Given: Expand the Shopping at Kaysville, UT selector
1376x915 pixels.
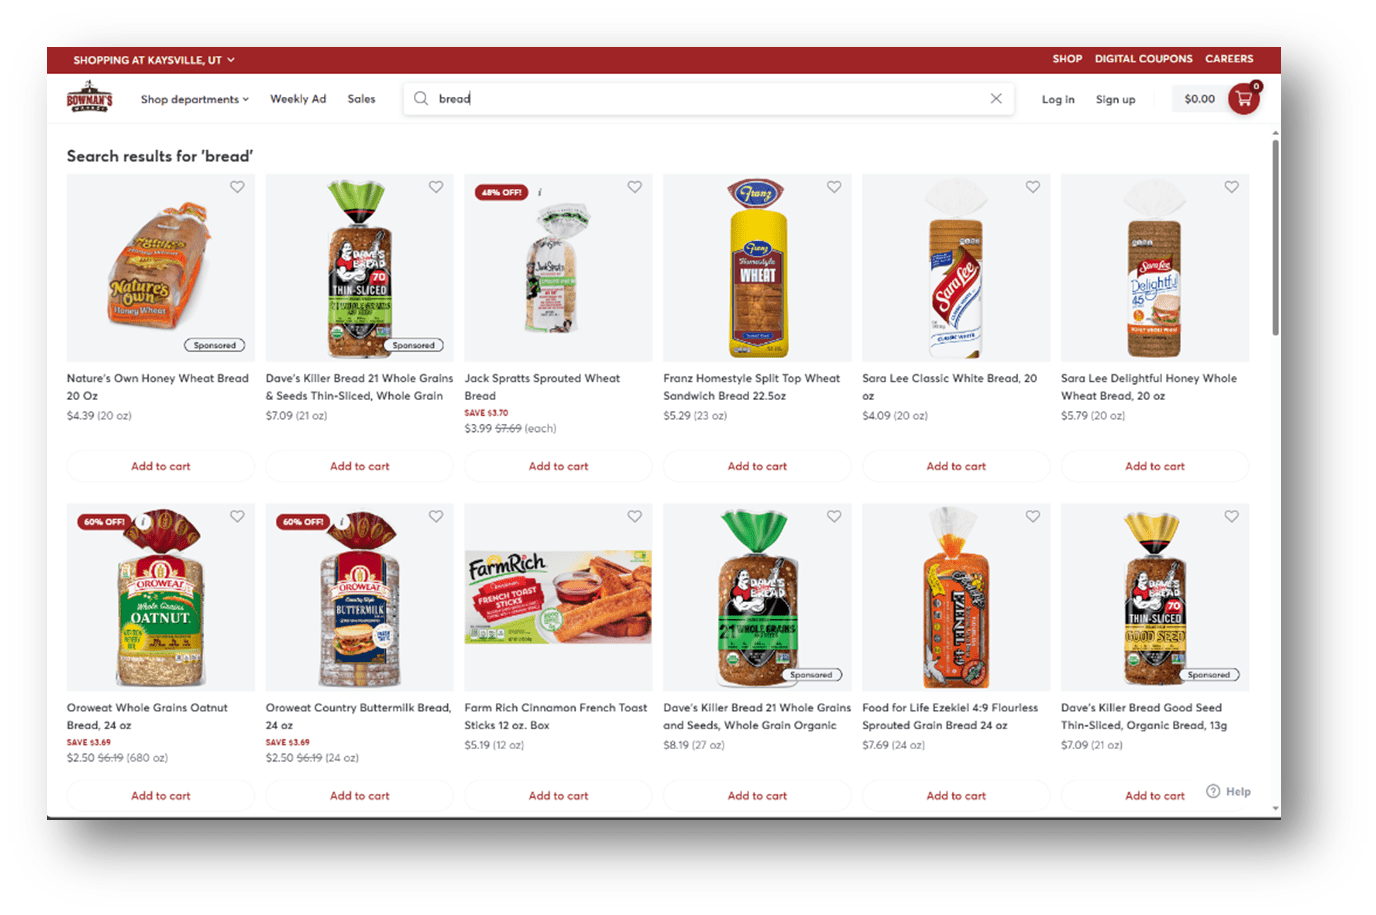Looking at the screenshot, I should coord(154,60).
